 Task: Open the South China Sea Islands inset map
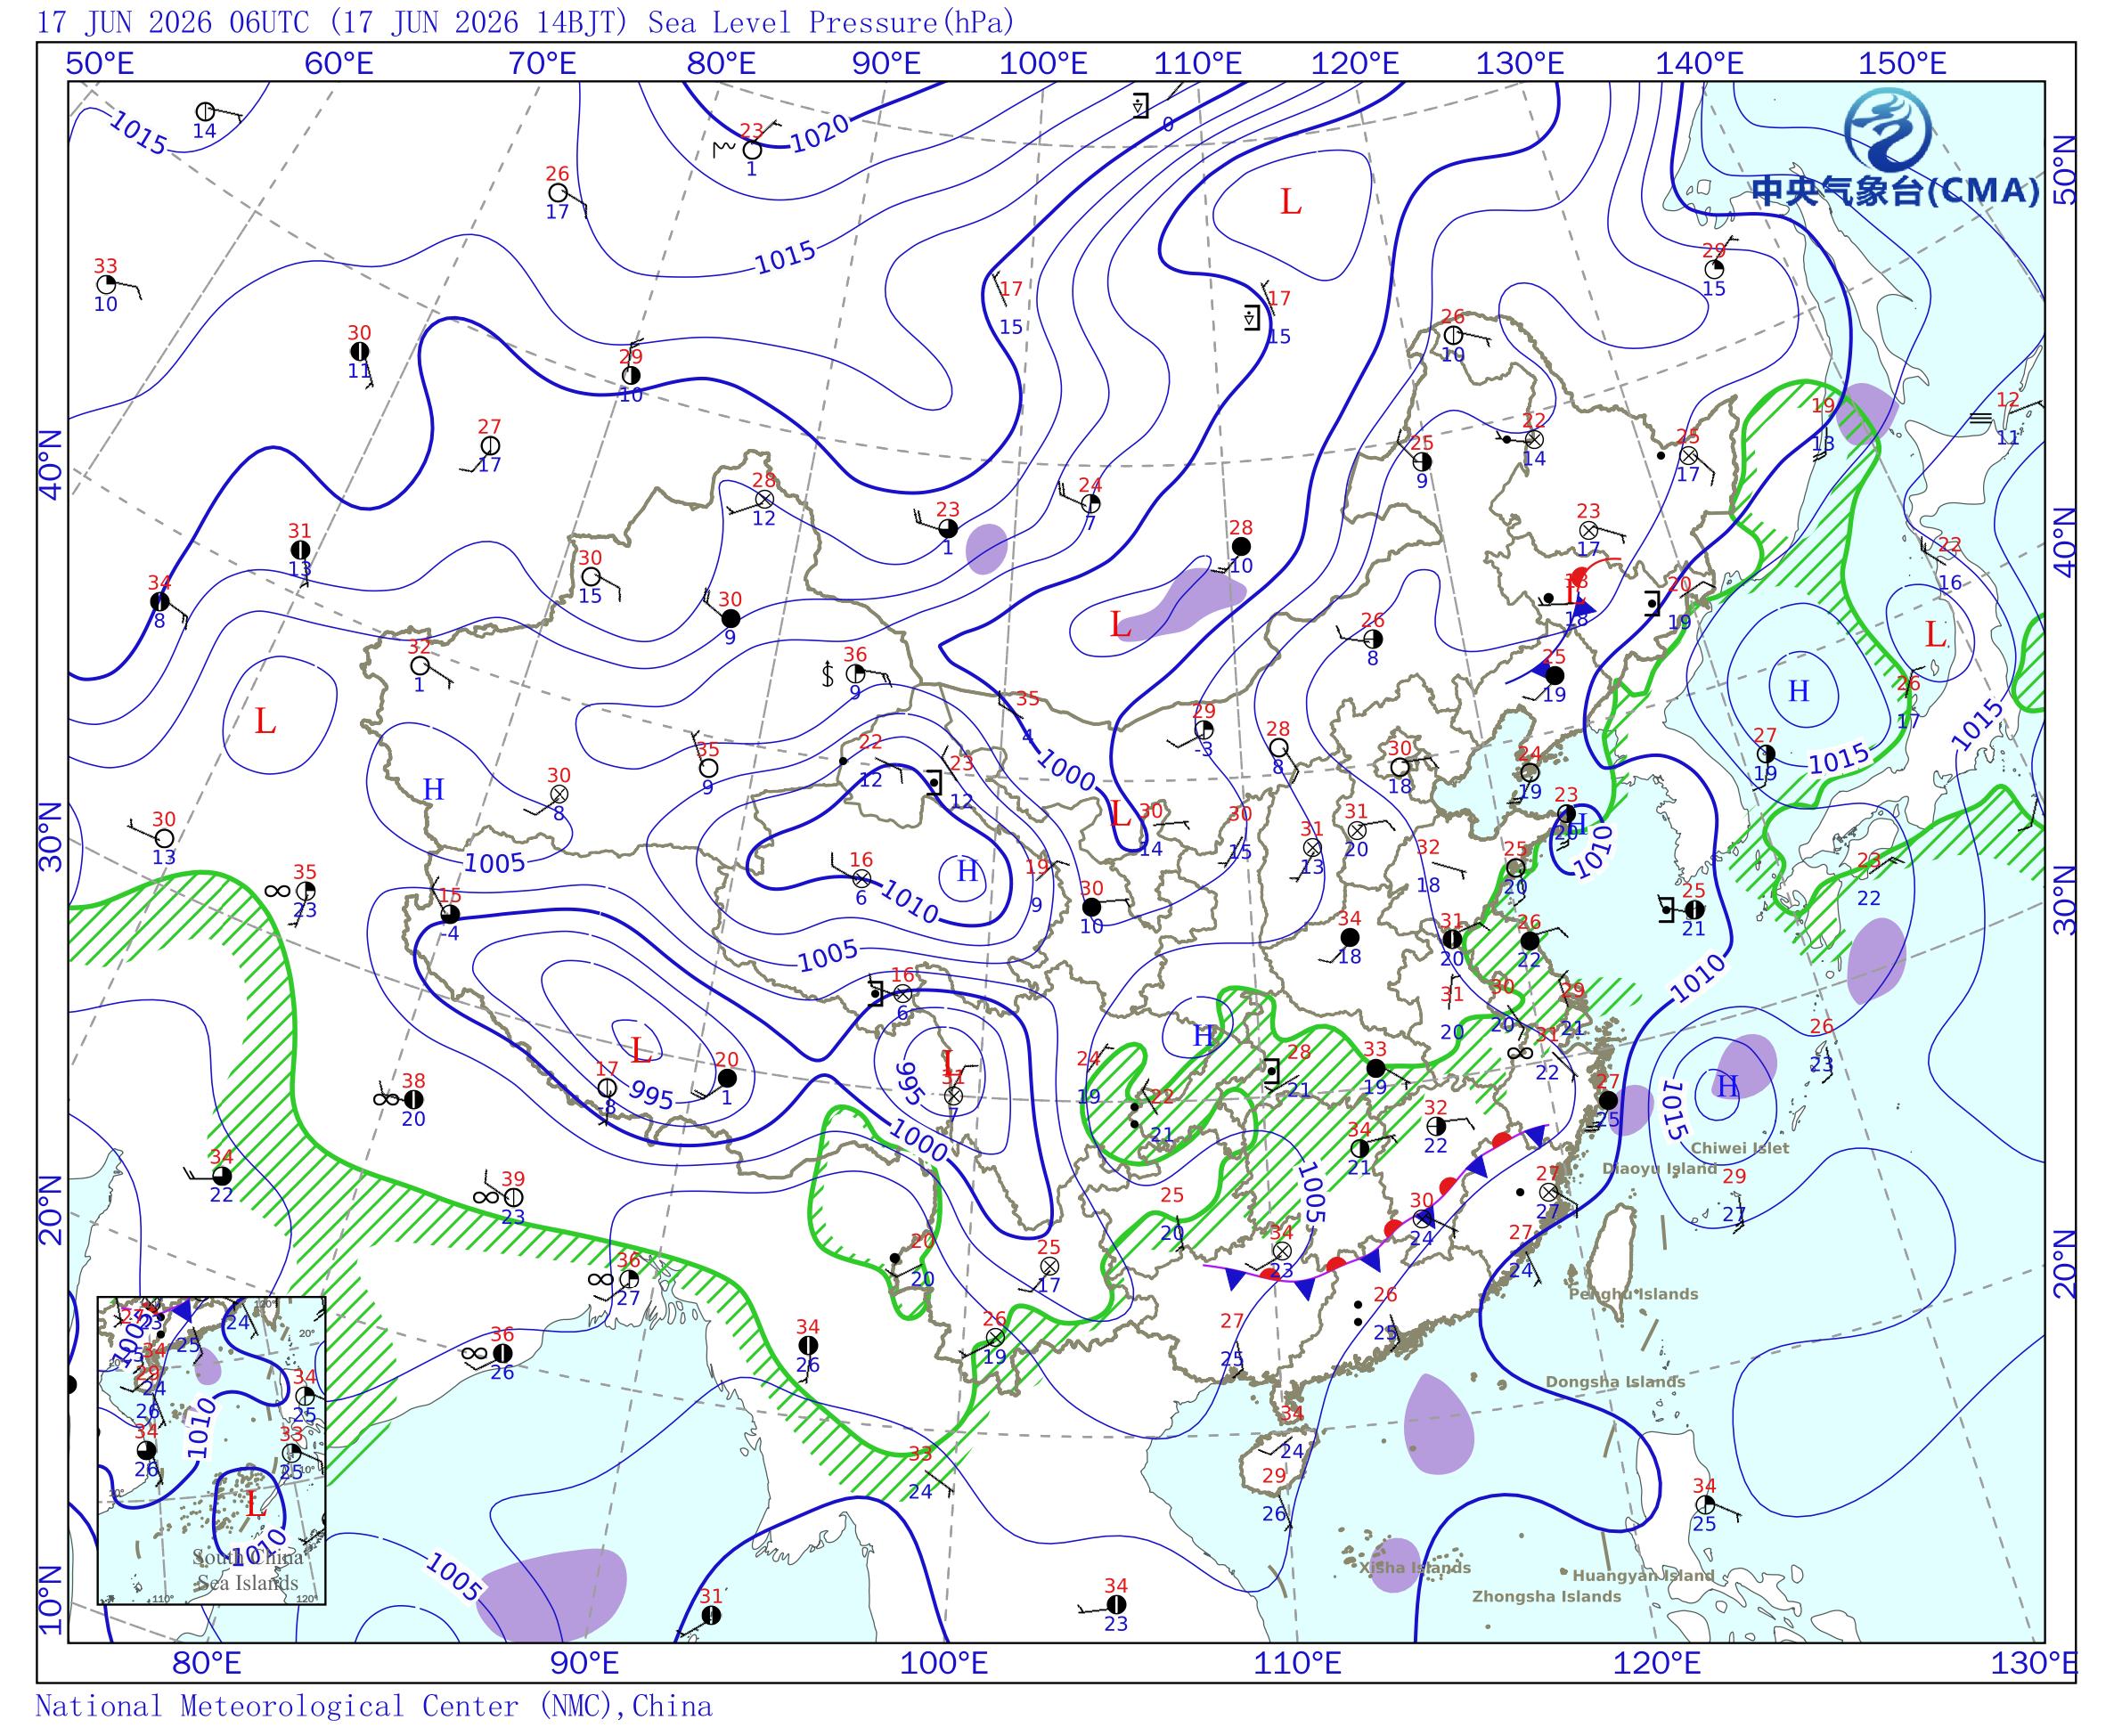click(211, 1451)
